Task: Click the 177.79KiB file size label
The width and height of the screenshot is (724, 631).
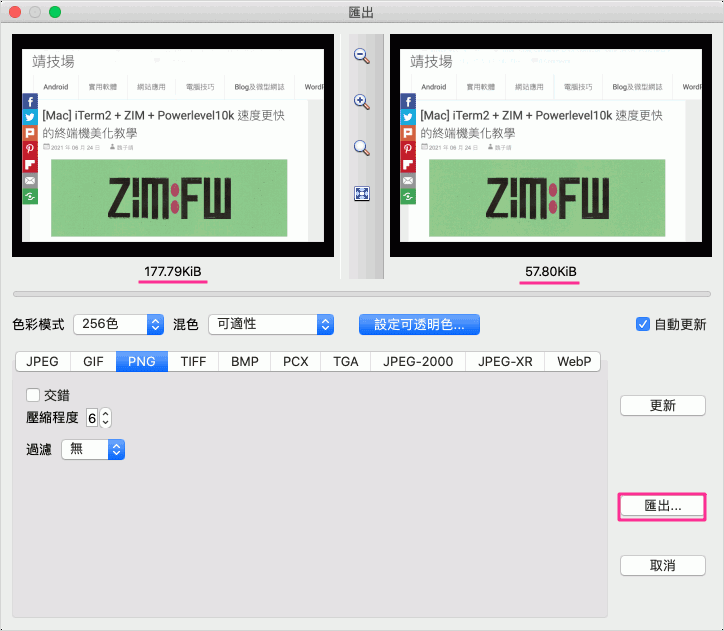Action: (x=173, y=271)
